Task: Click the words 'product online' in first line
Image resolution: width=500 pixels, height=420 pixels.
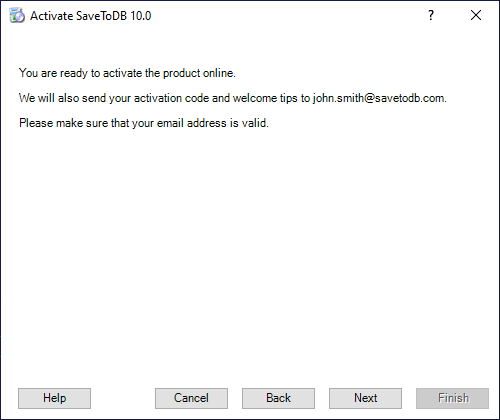Action: (x=199, y=73)
